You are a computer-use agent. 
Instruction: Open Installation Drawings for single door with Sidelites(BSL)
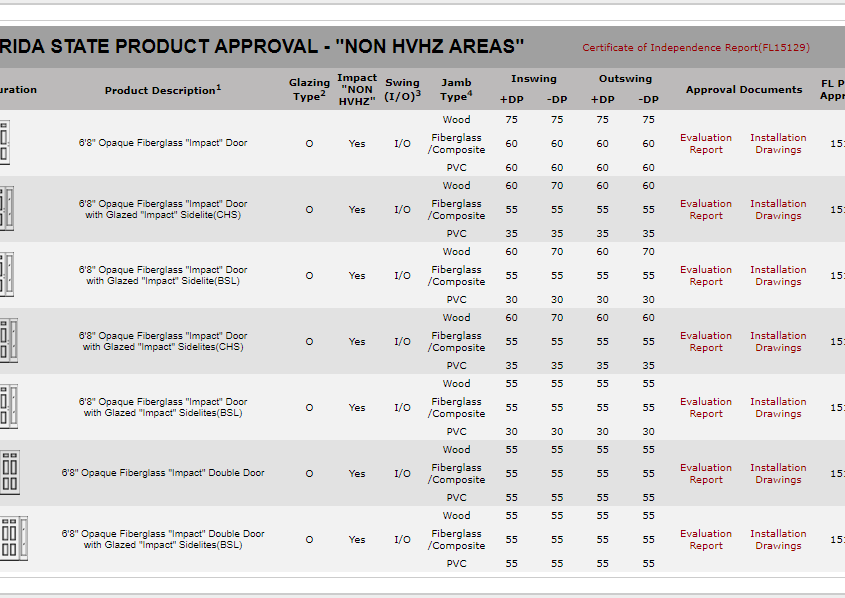click(778, 407)
